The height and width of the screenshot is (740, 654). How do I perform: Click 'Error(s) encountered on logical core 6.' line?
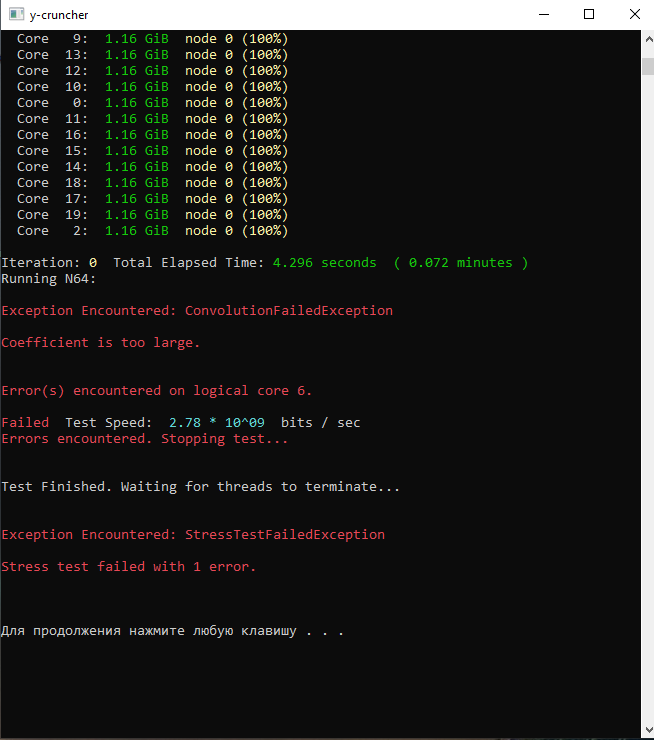coord(157,391)
